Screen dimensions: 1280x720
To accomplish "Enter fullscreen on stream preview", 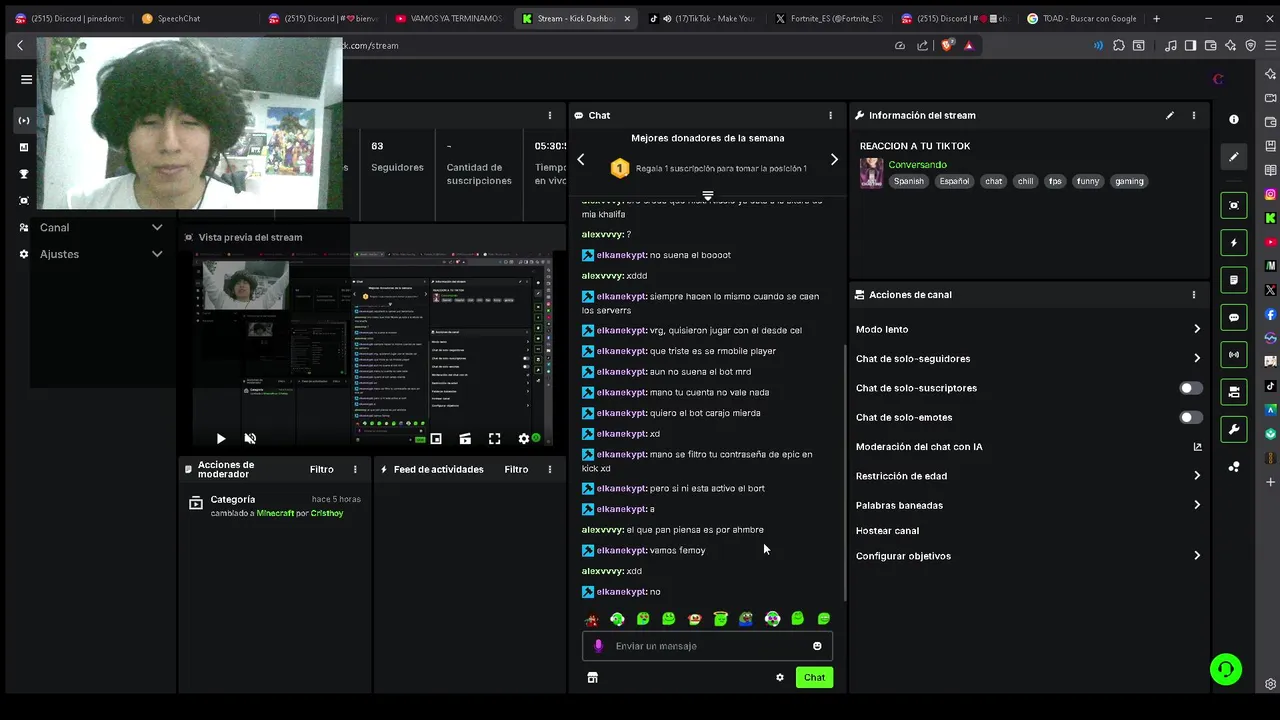I will (x=494, y=438).
